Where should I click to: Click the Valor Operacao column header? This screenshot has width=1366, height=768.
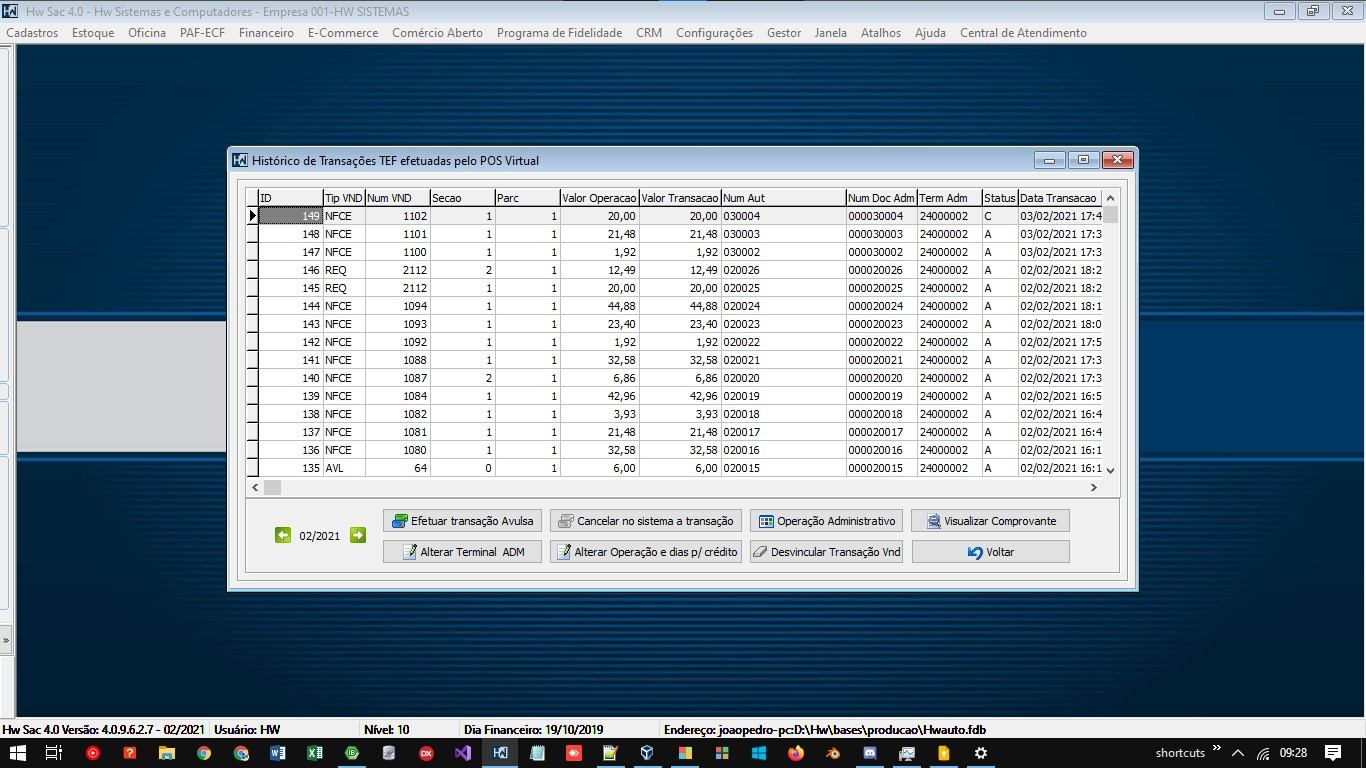pos(599,198)
